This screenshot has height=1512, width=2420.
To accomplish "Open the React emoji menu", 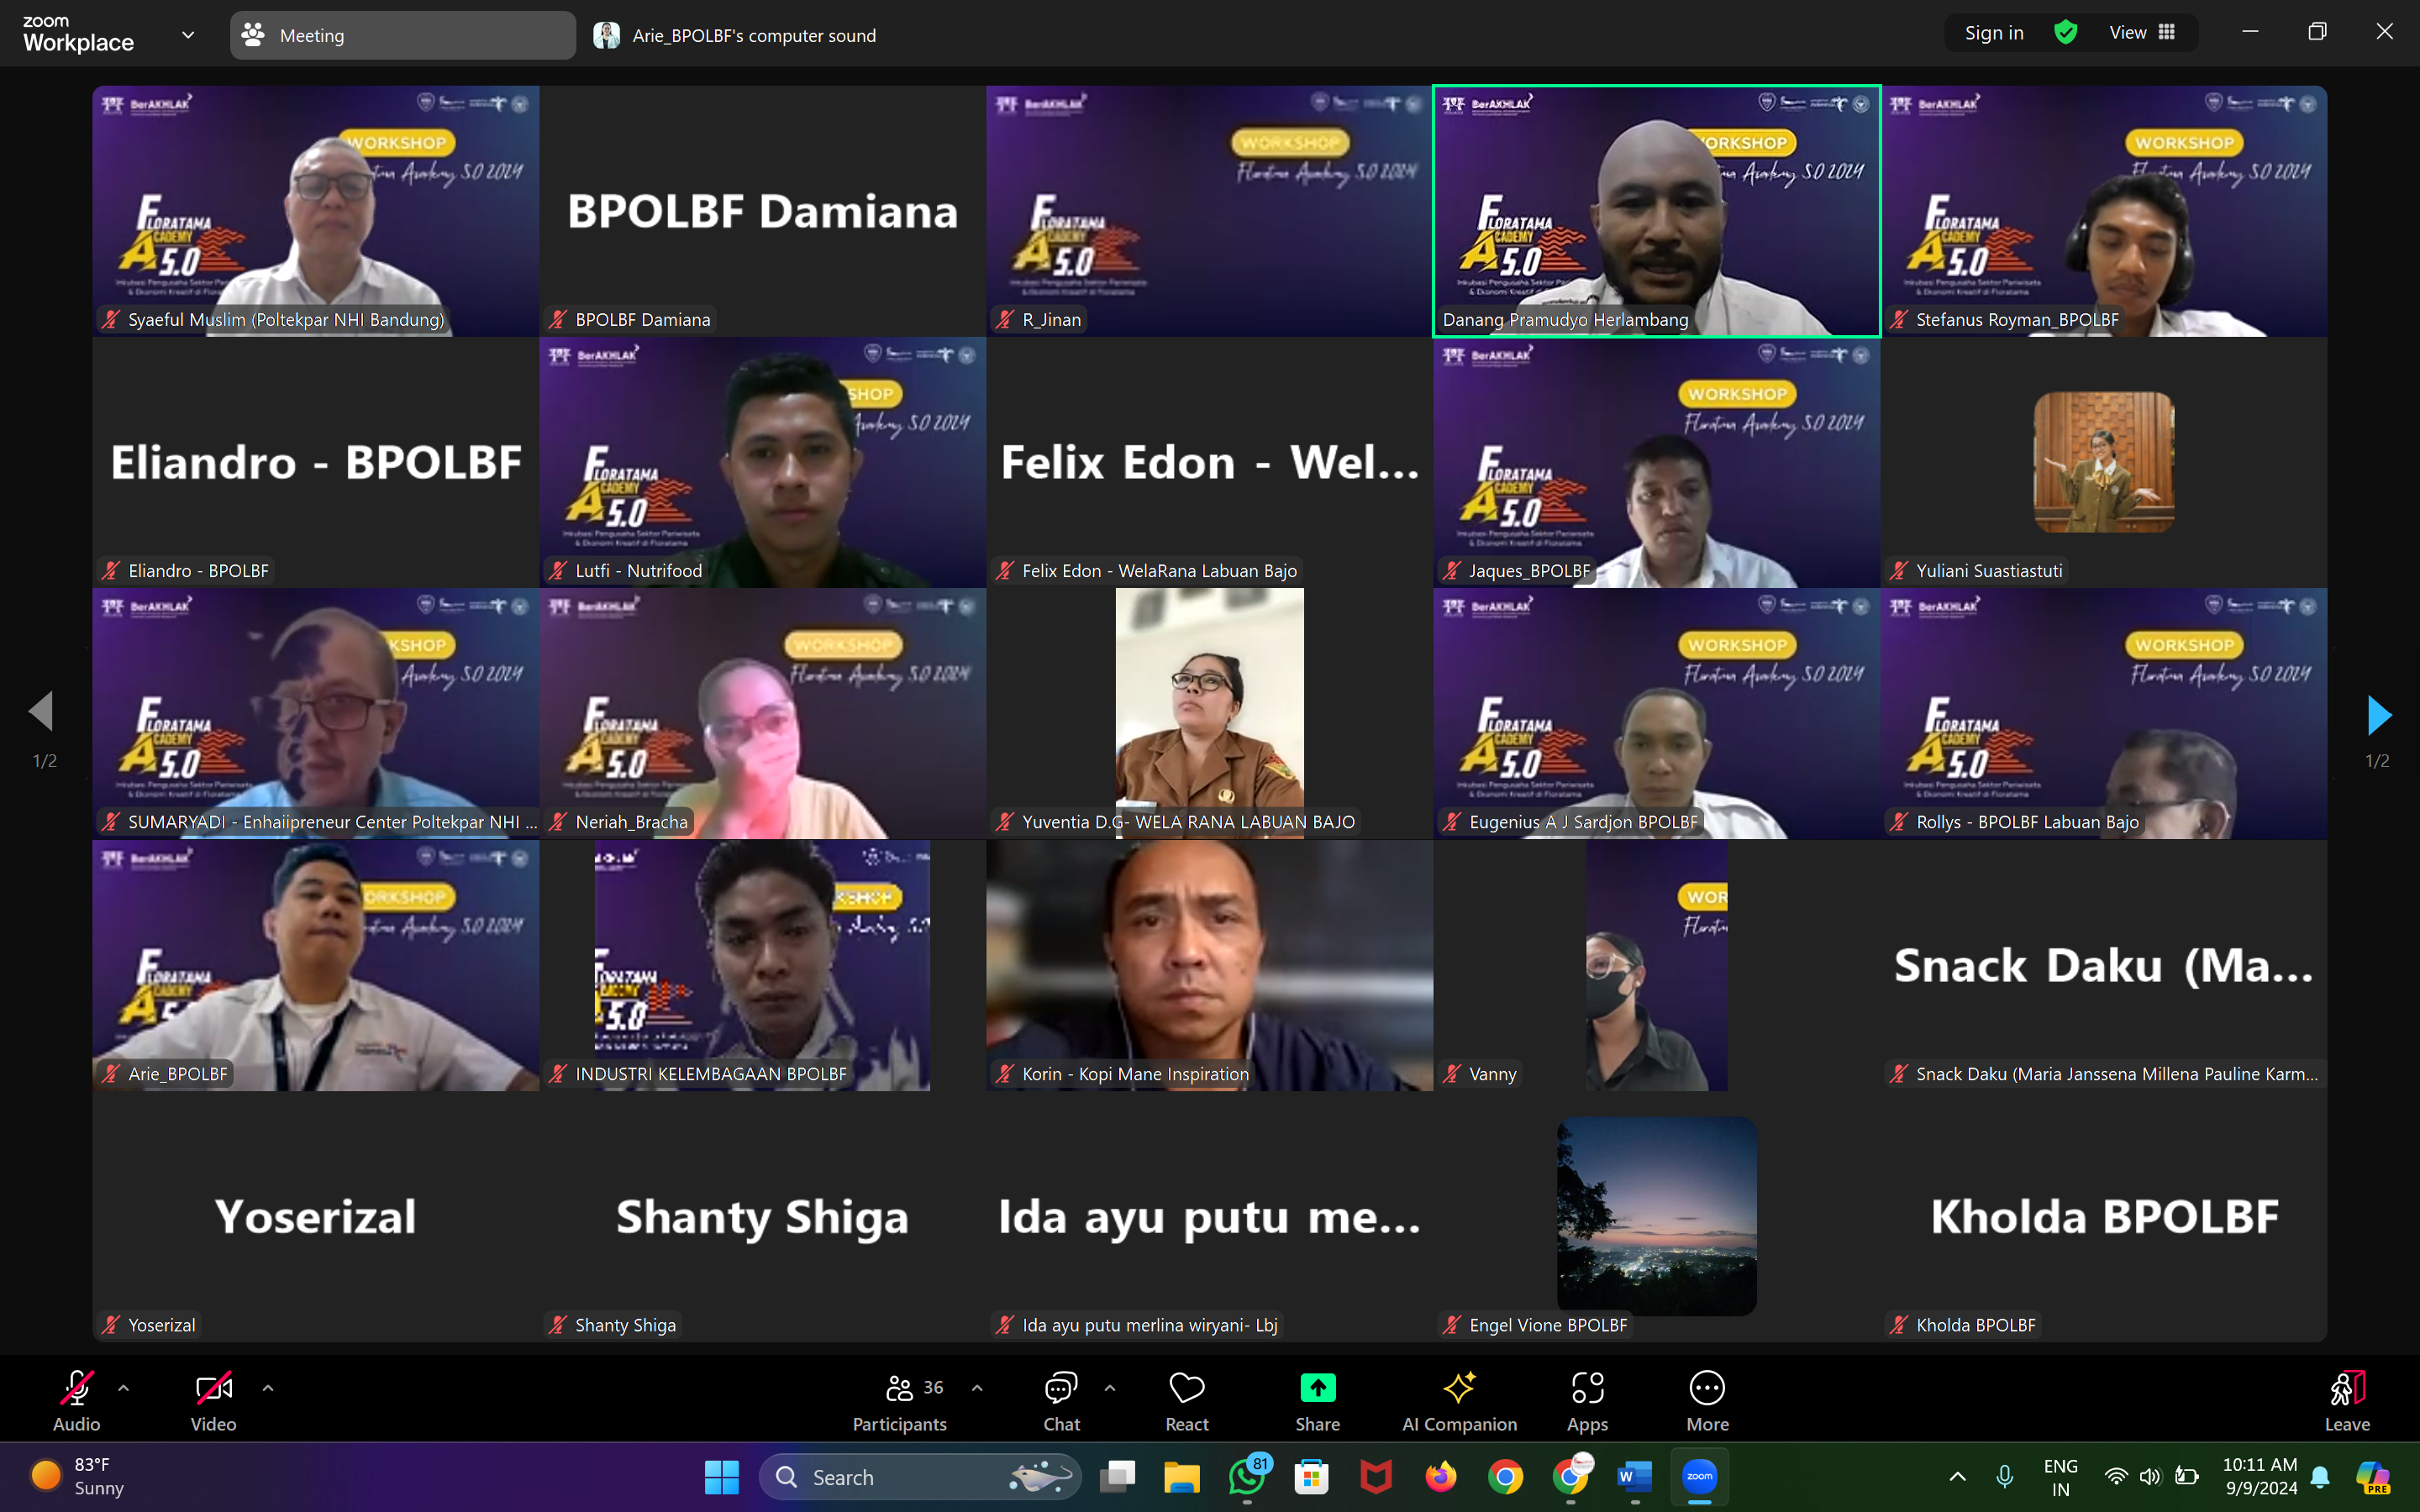I will click(1187, 1400).
